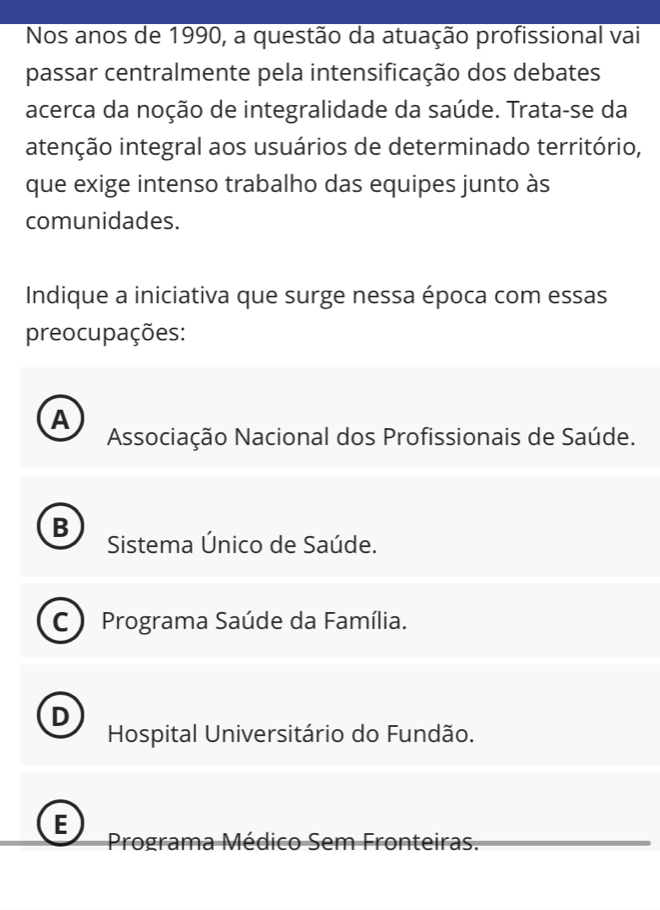The image size is (660, 910).
Task: Choose answer Sistema Único de Saúde
Action: pyautogui.click(x=242, y=545)
